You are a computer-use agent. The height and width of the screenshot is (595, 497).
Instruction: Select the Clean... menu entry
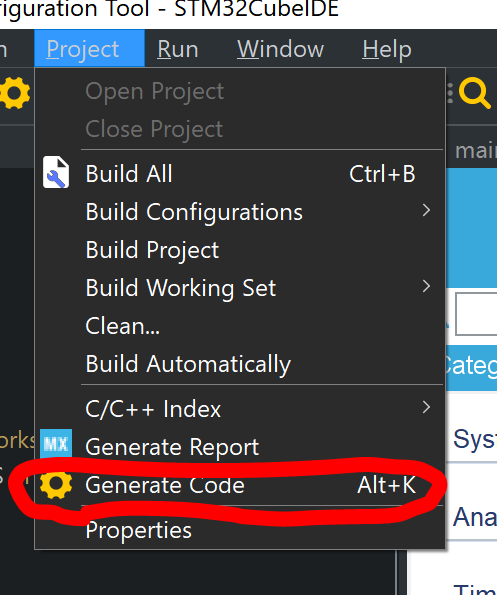coord(239,326)
